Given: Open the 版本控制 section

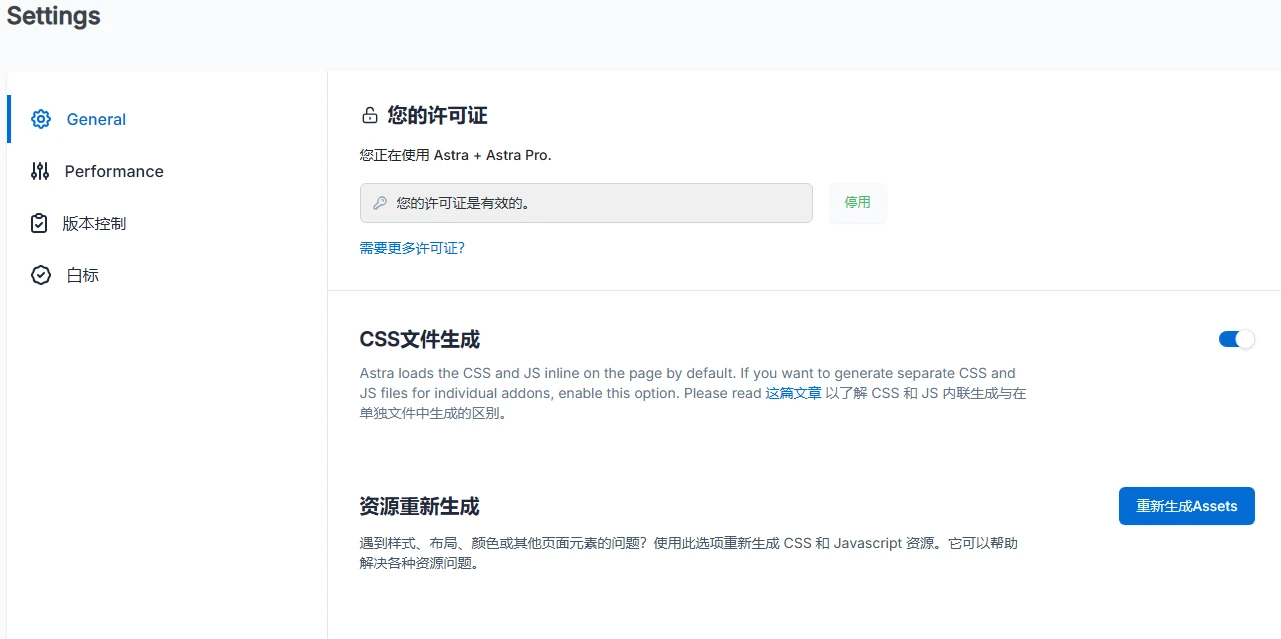Looking at the screenshot, I should [96, 223].
